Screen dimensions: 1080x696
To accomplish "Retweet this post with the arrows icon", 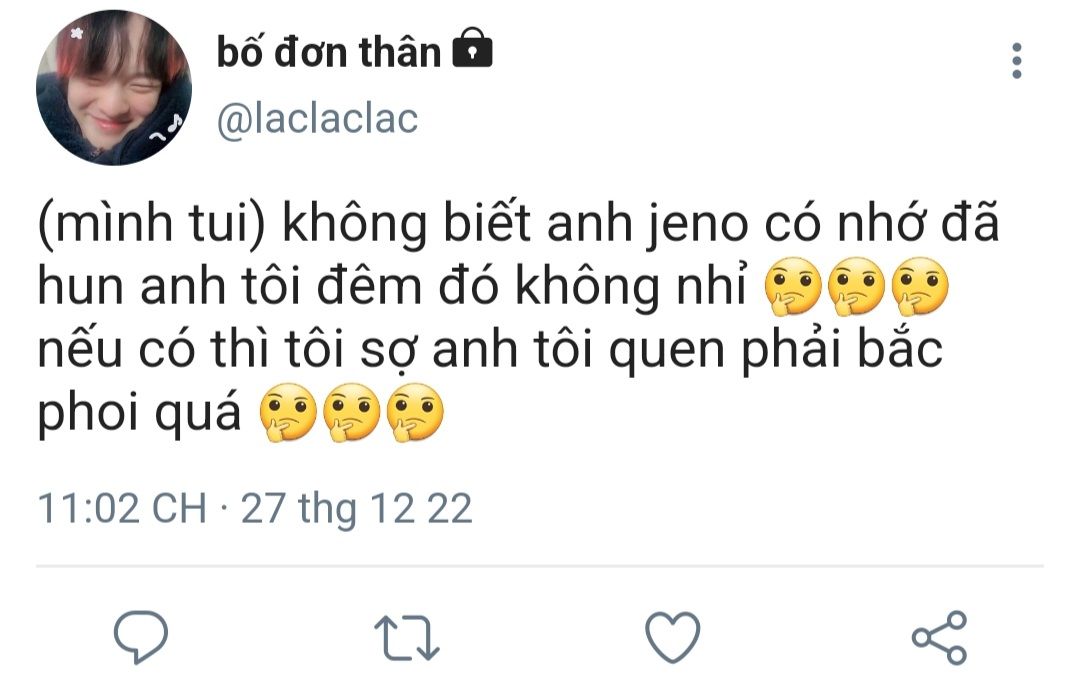I will click(x=406, y=638).
